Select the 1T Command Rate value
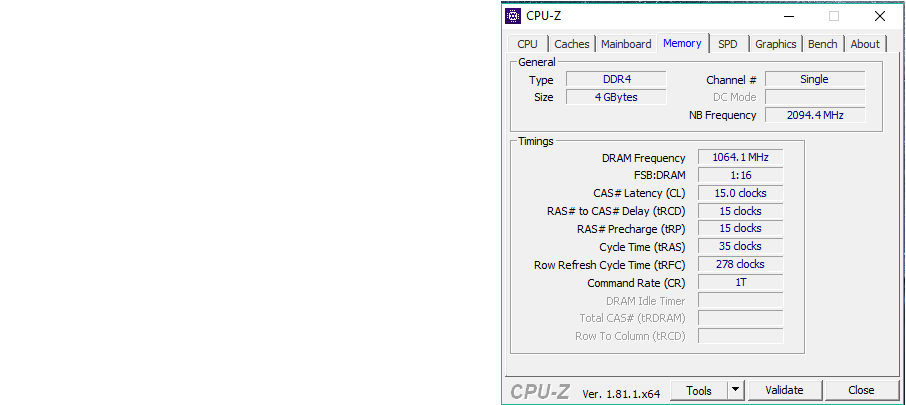Viewport: 906px width, 405px height. tap(740, 282)
